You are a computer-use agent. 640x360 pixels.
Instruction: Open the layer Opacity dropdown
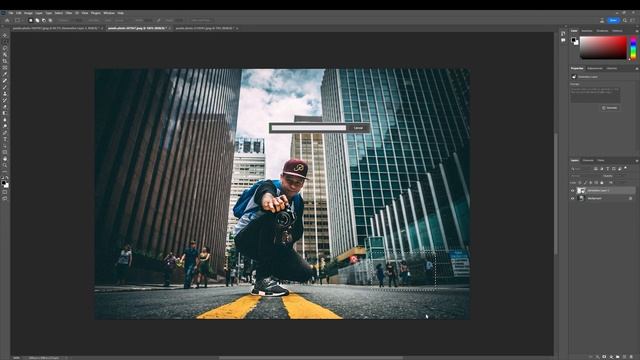pyautogui.click(x=620, y=176)
